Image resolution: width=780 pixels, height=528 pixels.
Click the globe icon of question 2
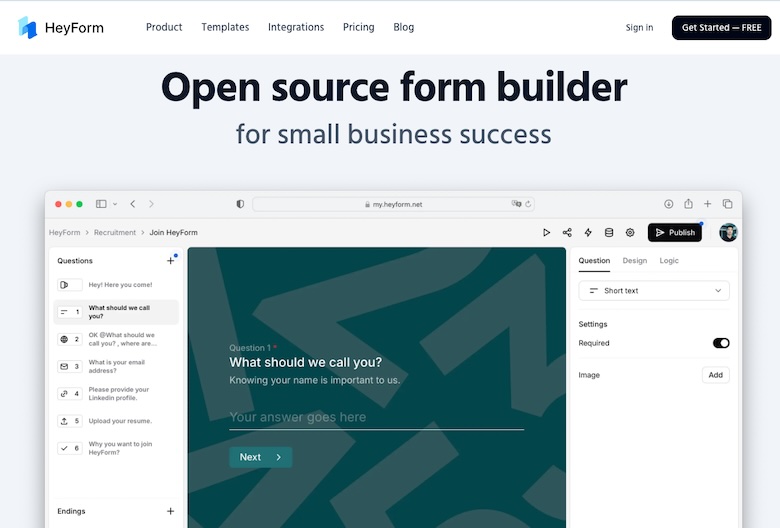point(64,339)
